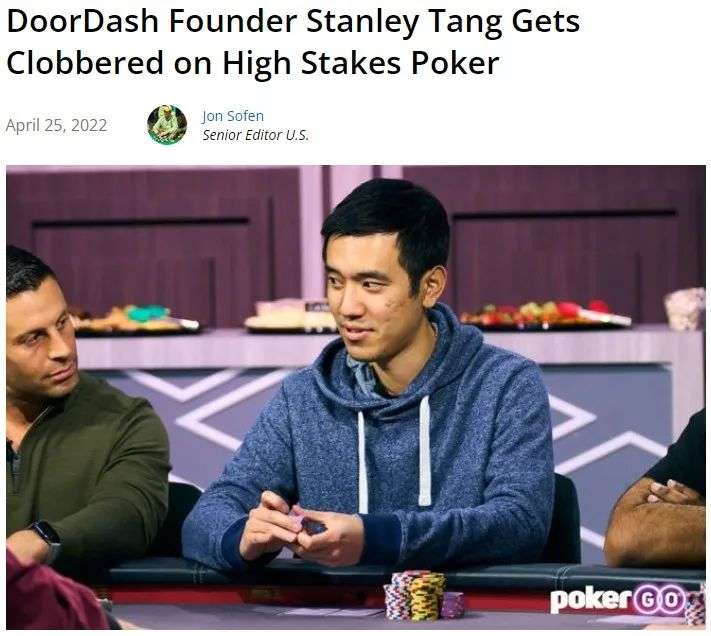Click the tall multicolored poker chip stack
Image resolution: width=711 pixels, height=636 pixels.
415,595
